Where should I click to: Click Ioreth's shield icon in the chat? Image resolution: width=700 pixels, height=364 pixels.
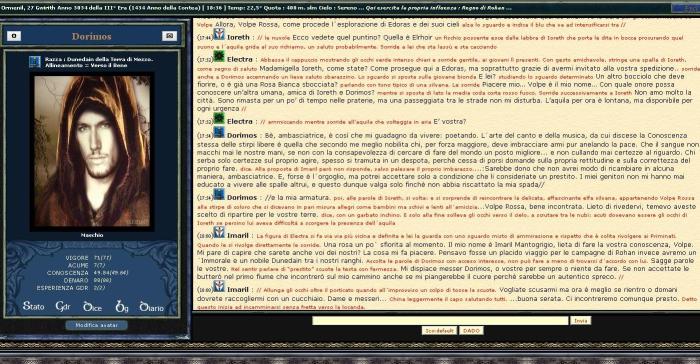pyautogui.click(x=219, y=34)
